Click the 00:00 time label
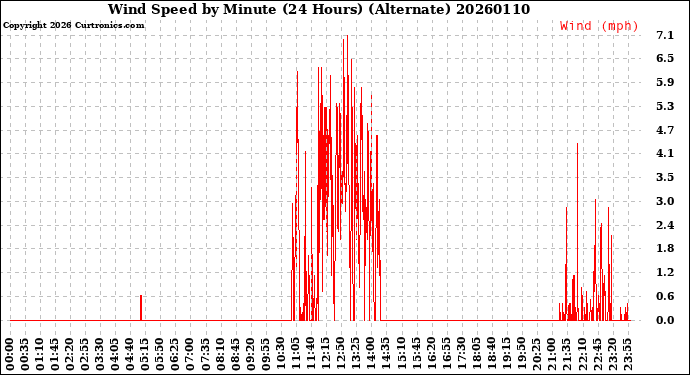 coord(10,354)
